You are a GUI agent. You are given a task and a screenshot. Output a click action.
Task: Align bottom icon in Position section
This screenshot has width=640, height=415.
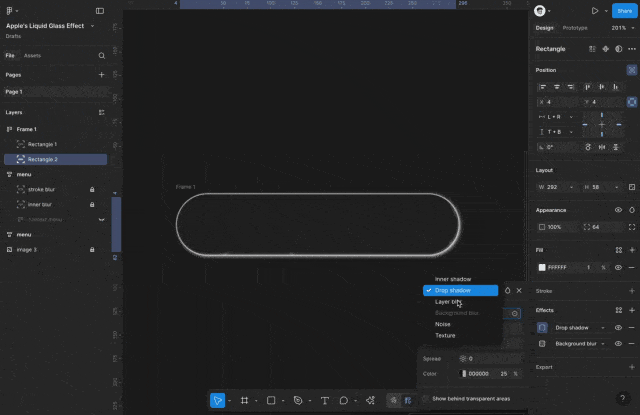616,87
